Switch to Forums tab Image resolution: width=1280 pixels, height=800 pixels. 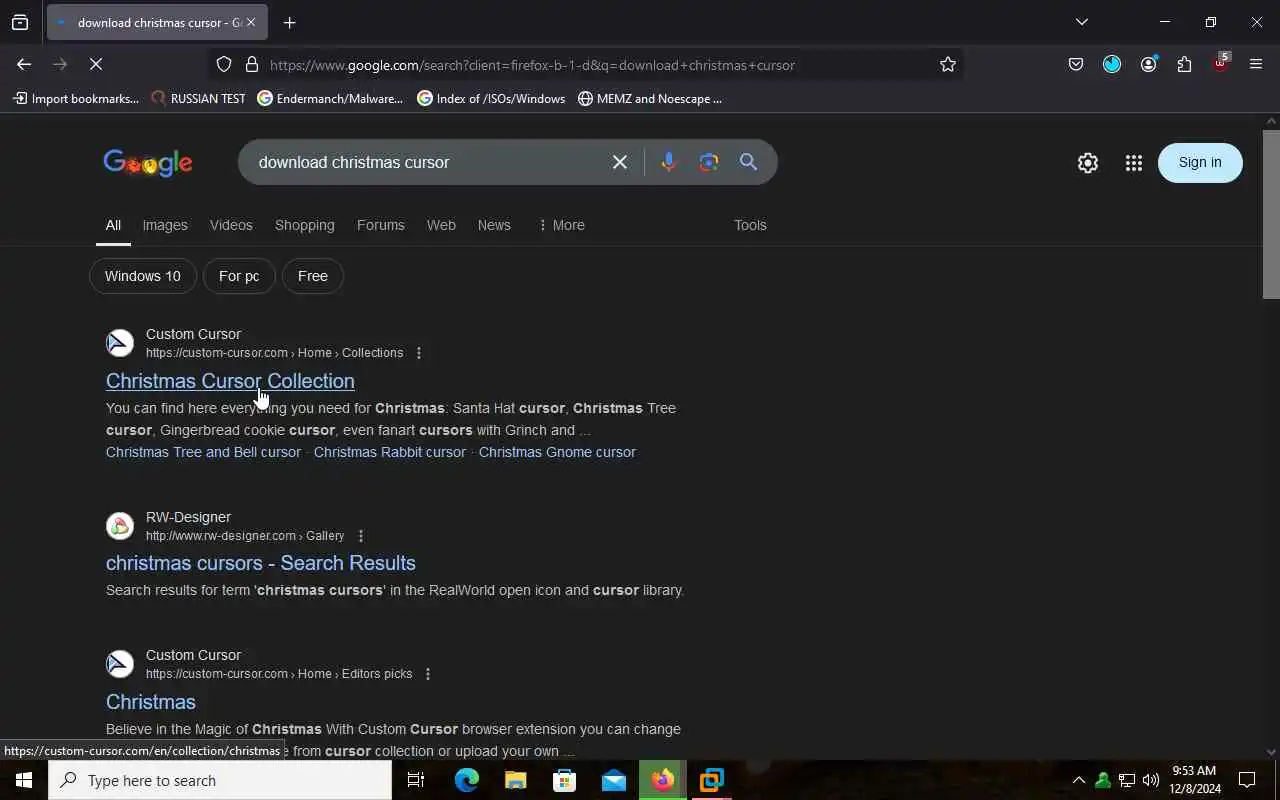click(381, 225)
